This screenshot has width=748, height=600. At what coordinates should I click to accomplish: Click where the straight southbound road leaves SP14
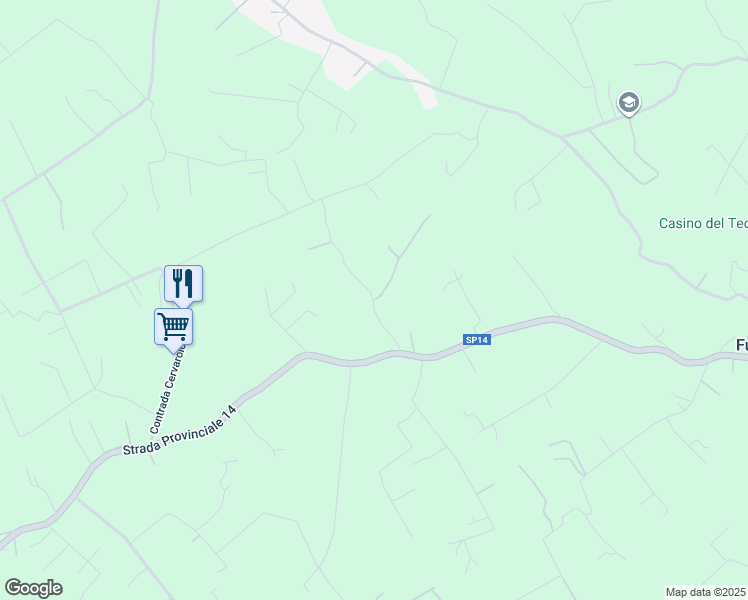pos(351,364)
